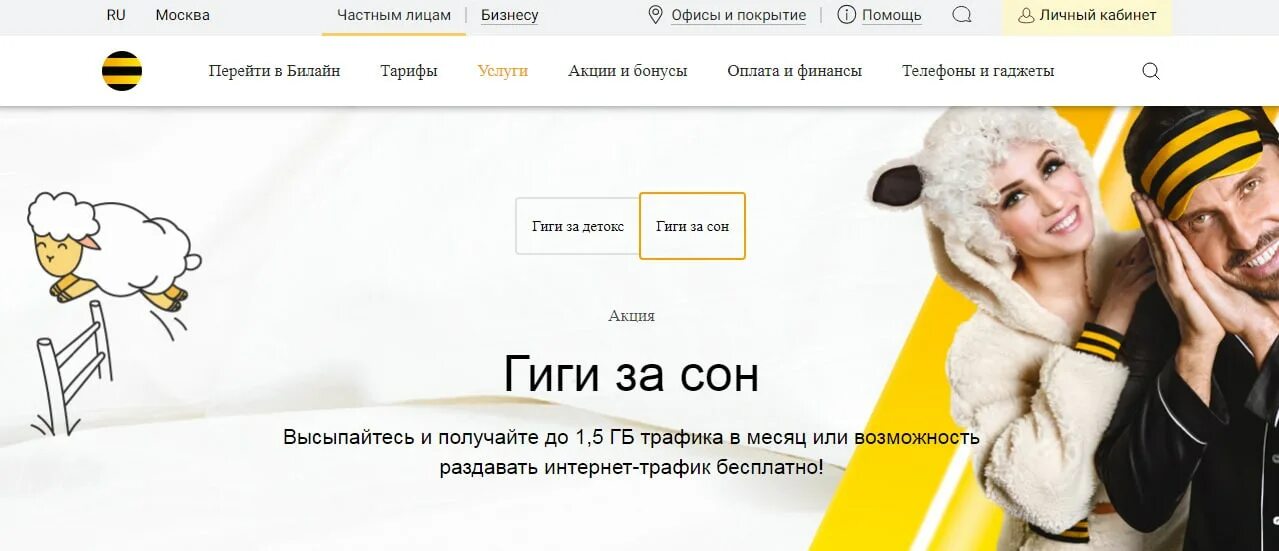1279x551 pixels.
Task: Click Перейти в Билайн link
Action: coord(274,71)
